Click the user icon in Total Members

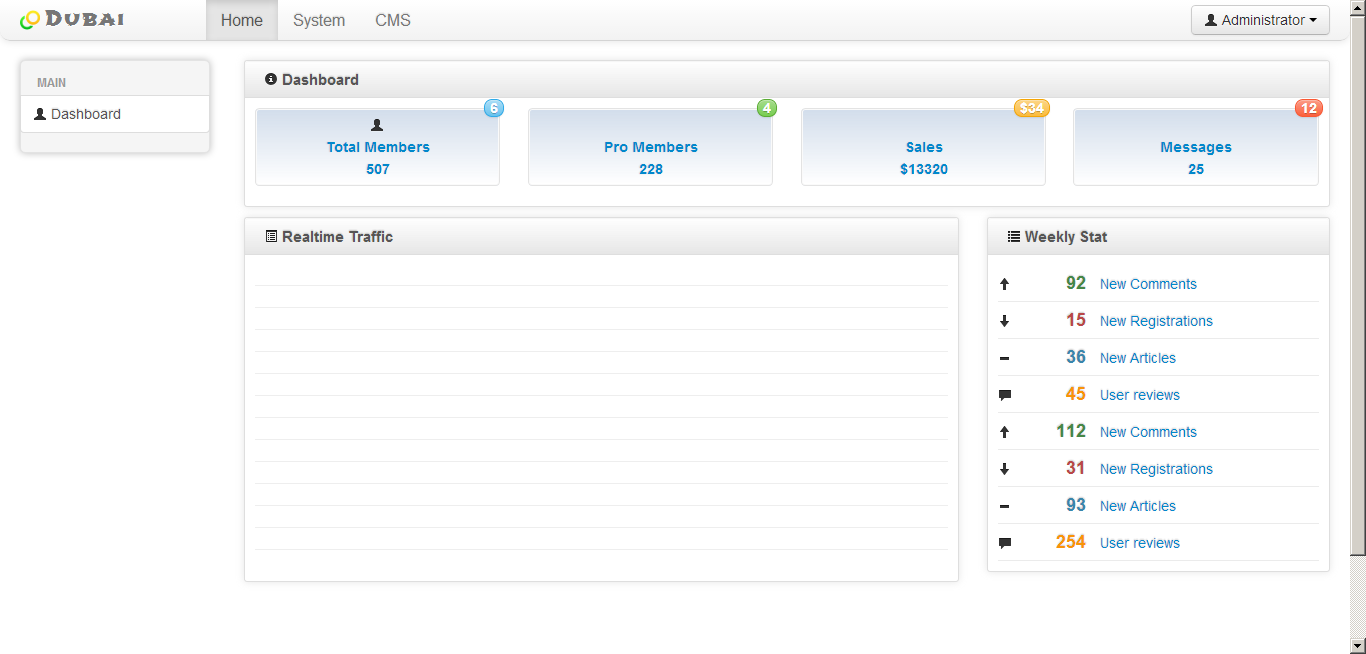pyautogui.click(x=377, y=125)
